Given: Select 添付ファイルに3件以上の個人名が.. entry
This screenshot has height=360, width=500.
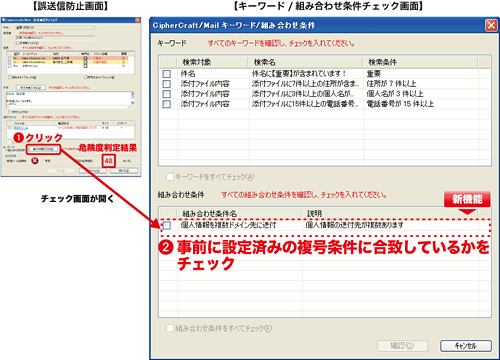Looking at the screenshot, I should [x=303, y=94].
